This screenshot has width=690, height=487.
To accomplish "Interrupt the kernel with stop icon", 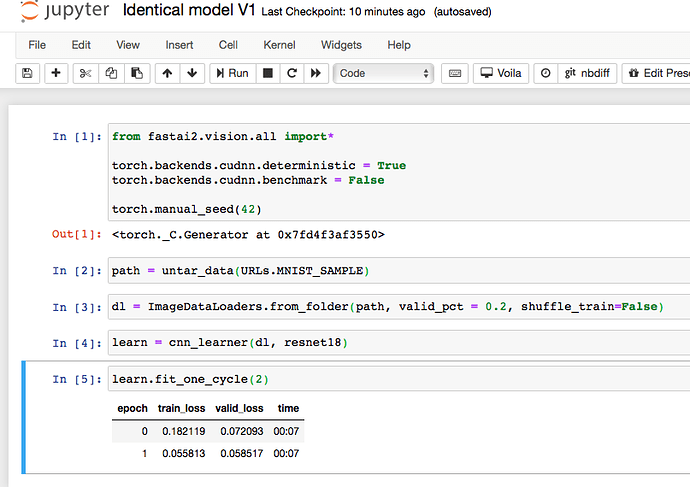I will click(268, 73).
